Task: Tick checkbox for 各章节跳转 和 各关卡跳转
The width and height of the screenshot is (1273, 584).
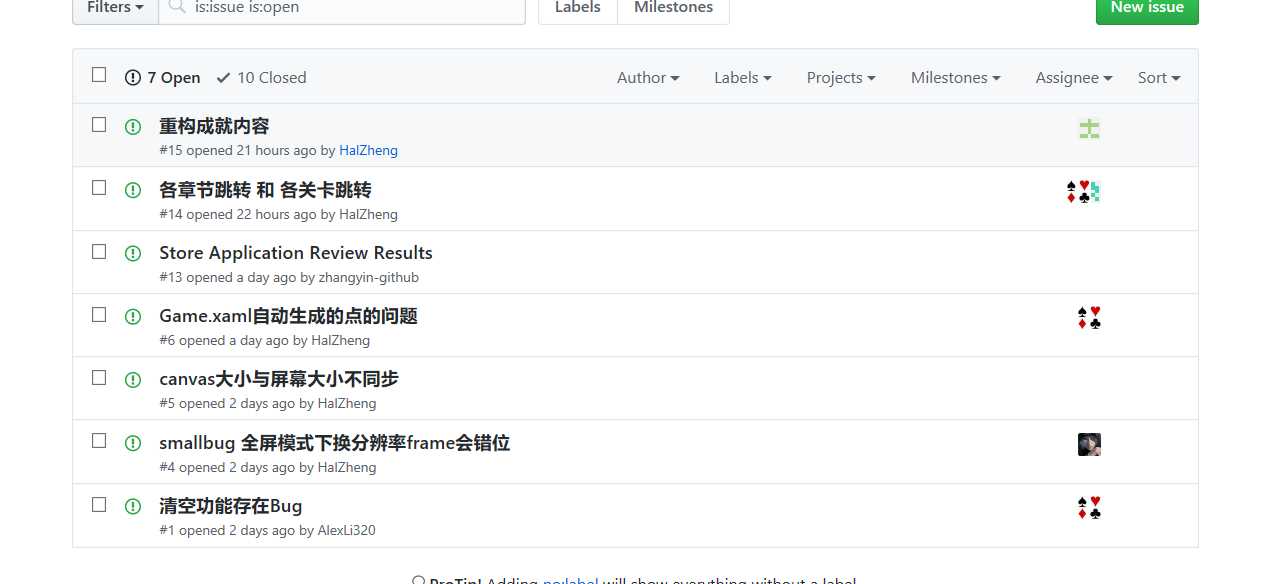Action: click(x=99, y=187)
